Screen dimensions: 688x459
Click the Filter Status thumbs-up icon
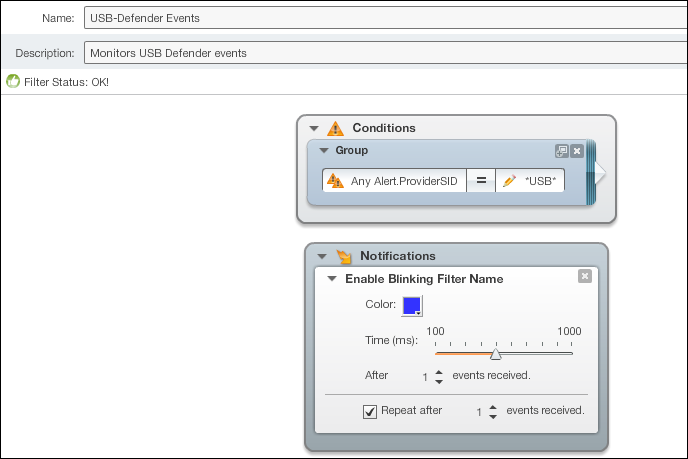click(x=13, y=81)
